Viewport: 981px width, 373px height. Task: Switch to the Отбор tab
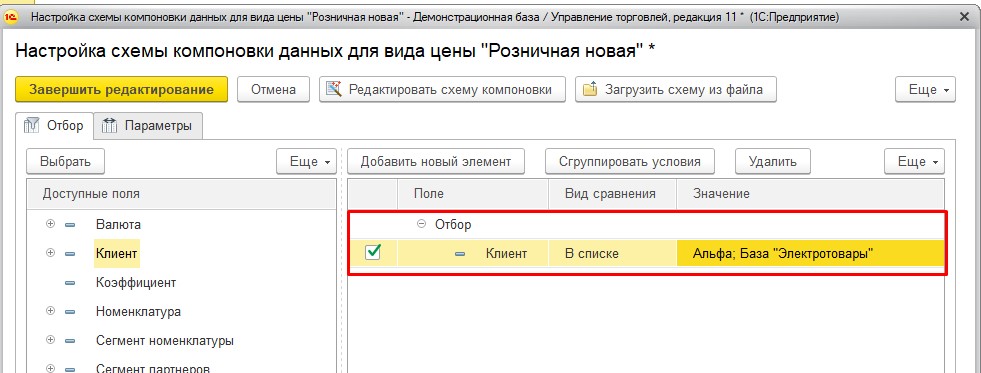tap(54, 126)
